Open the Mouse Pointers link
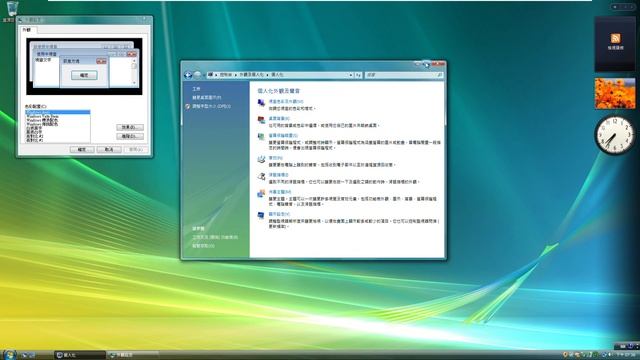 [278, 175]
